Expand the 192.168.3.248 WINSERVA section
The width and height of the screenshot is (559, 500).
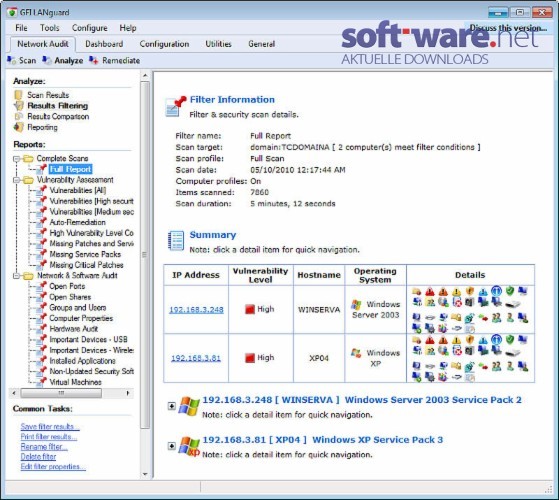[171, 406]
